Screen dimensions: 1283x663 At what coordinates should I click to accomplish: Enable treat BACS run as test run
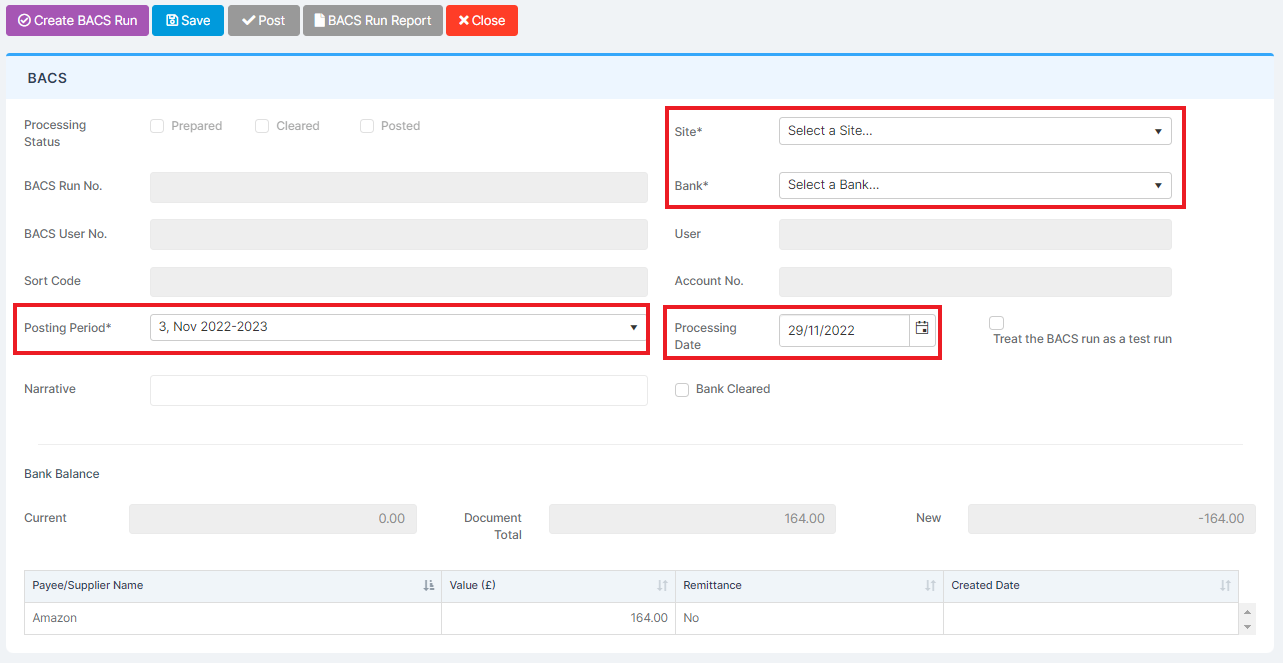996,323
